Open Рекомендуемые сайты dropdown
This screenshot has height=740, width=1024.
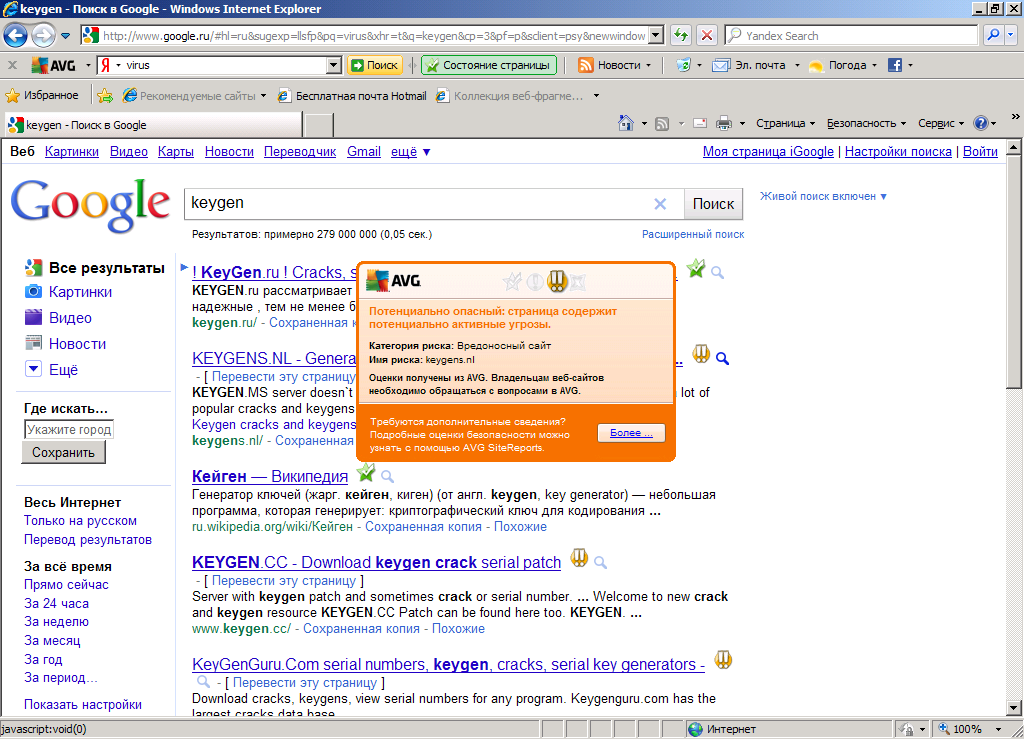[263, 96]
